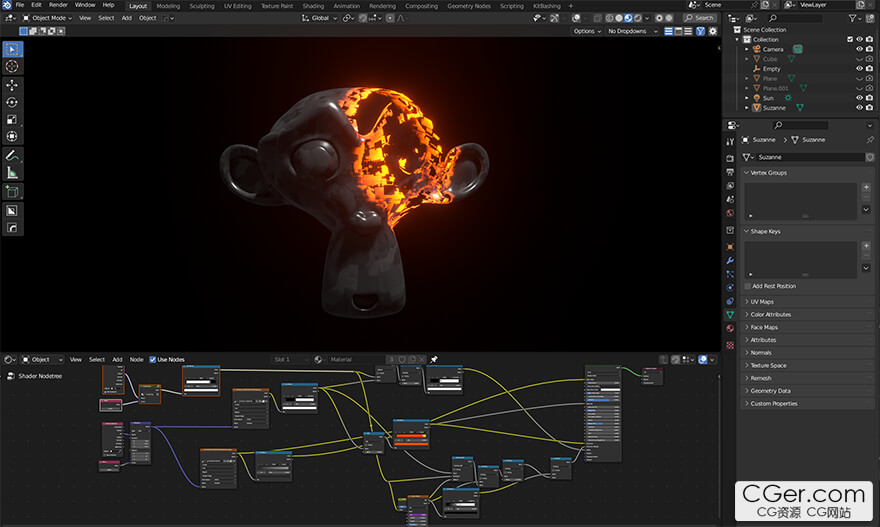The image size is (880, 527).
Task: Select the Select Box tool
Action: tap(12, 49)
